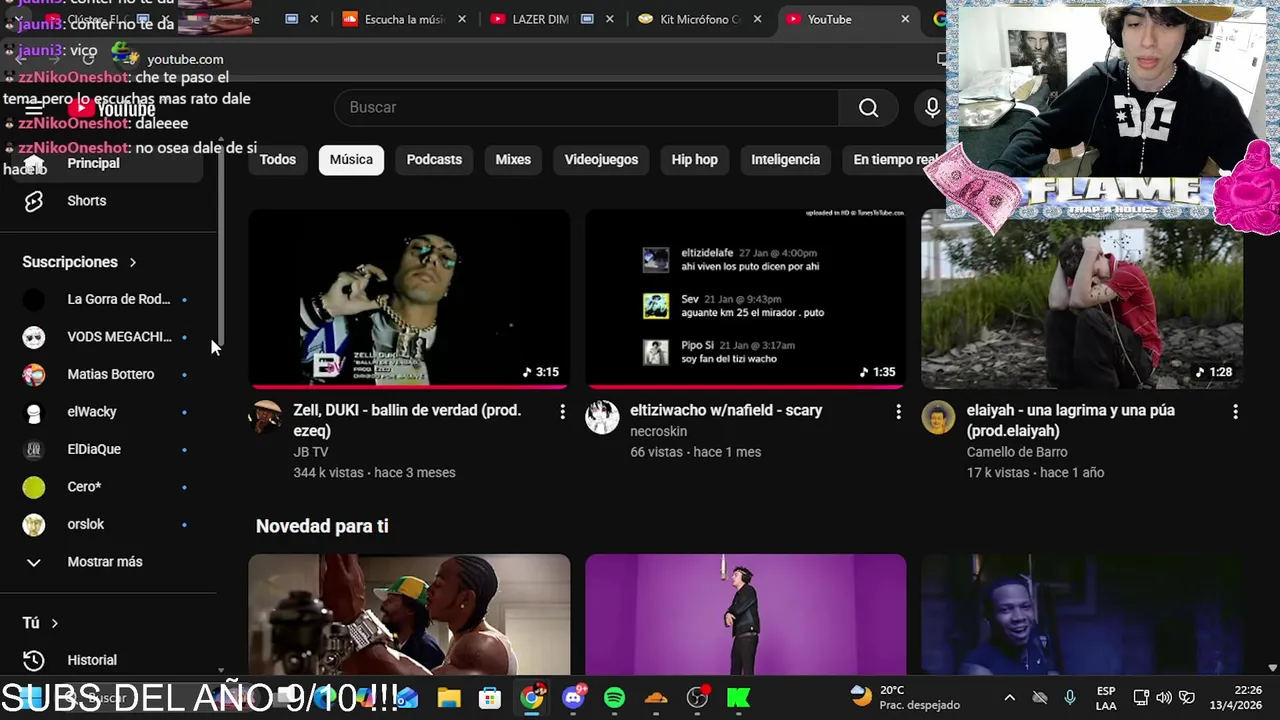Select the Videojuegos filter chip
Image resolution: width=1280 pixels, height=720 pixels.
tap(601, 160)
